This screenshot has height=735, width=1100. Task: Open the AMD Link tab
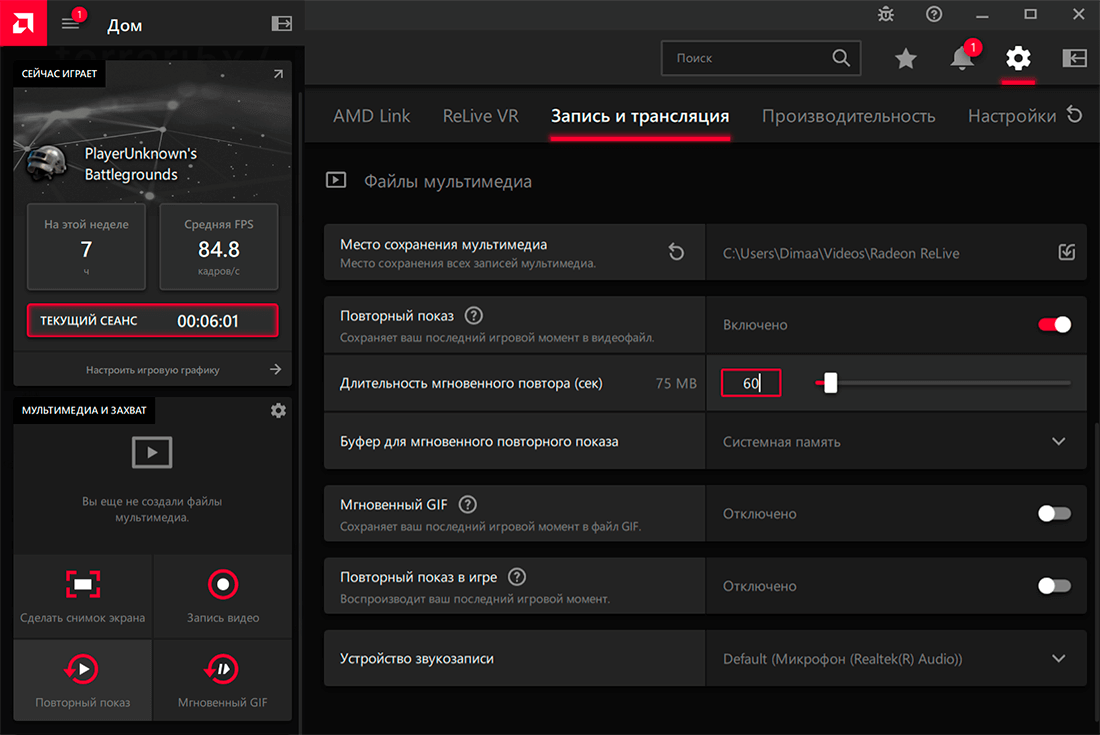coord(371,116)
